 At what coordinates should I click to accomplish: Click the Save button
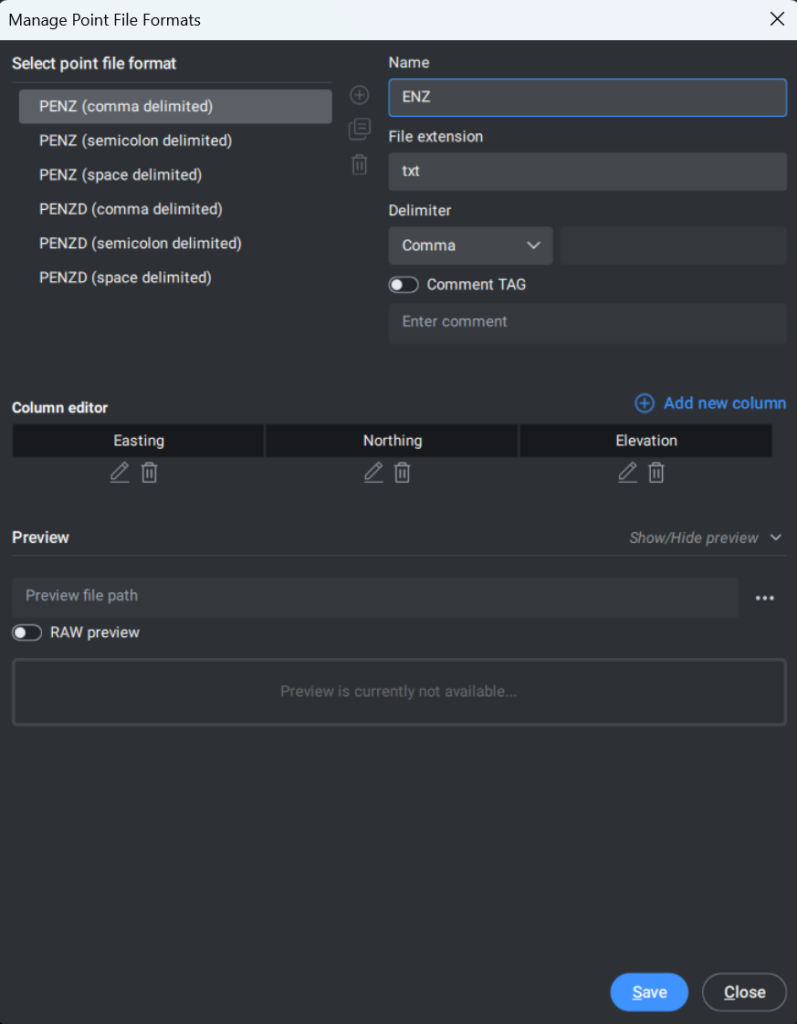click(649, 992)
